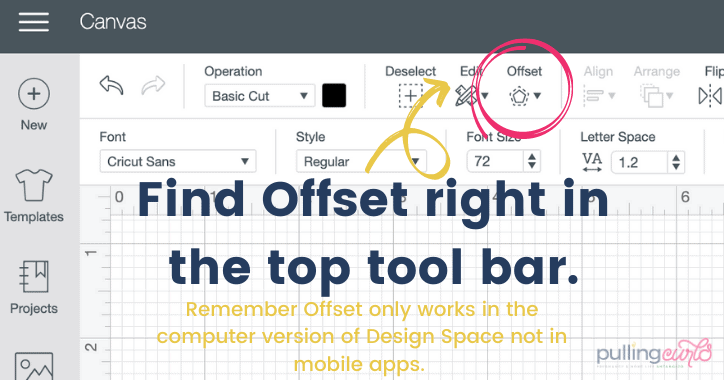Viewport: 724px width, 380px height.
Task: Open the Cricut Sans font dropdown
Action: 178,161
